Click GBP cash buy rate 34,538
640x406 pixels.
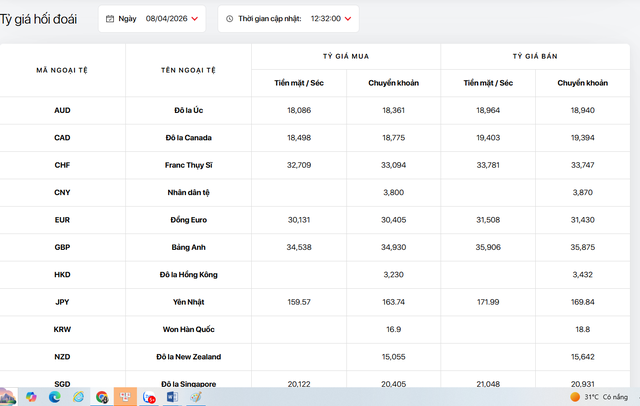299,247
